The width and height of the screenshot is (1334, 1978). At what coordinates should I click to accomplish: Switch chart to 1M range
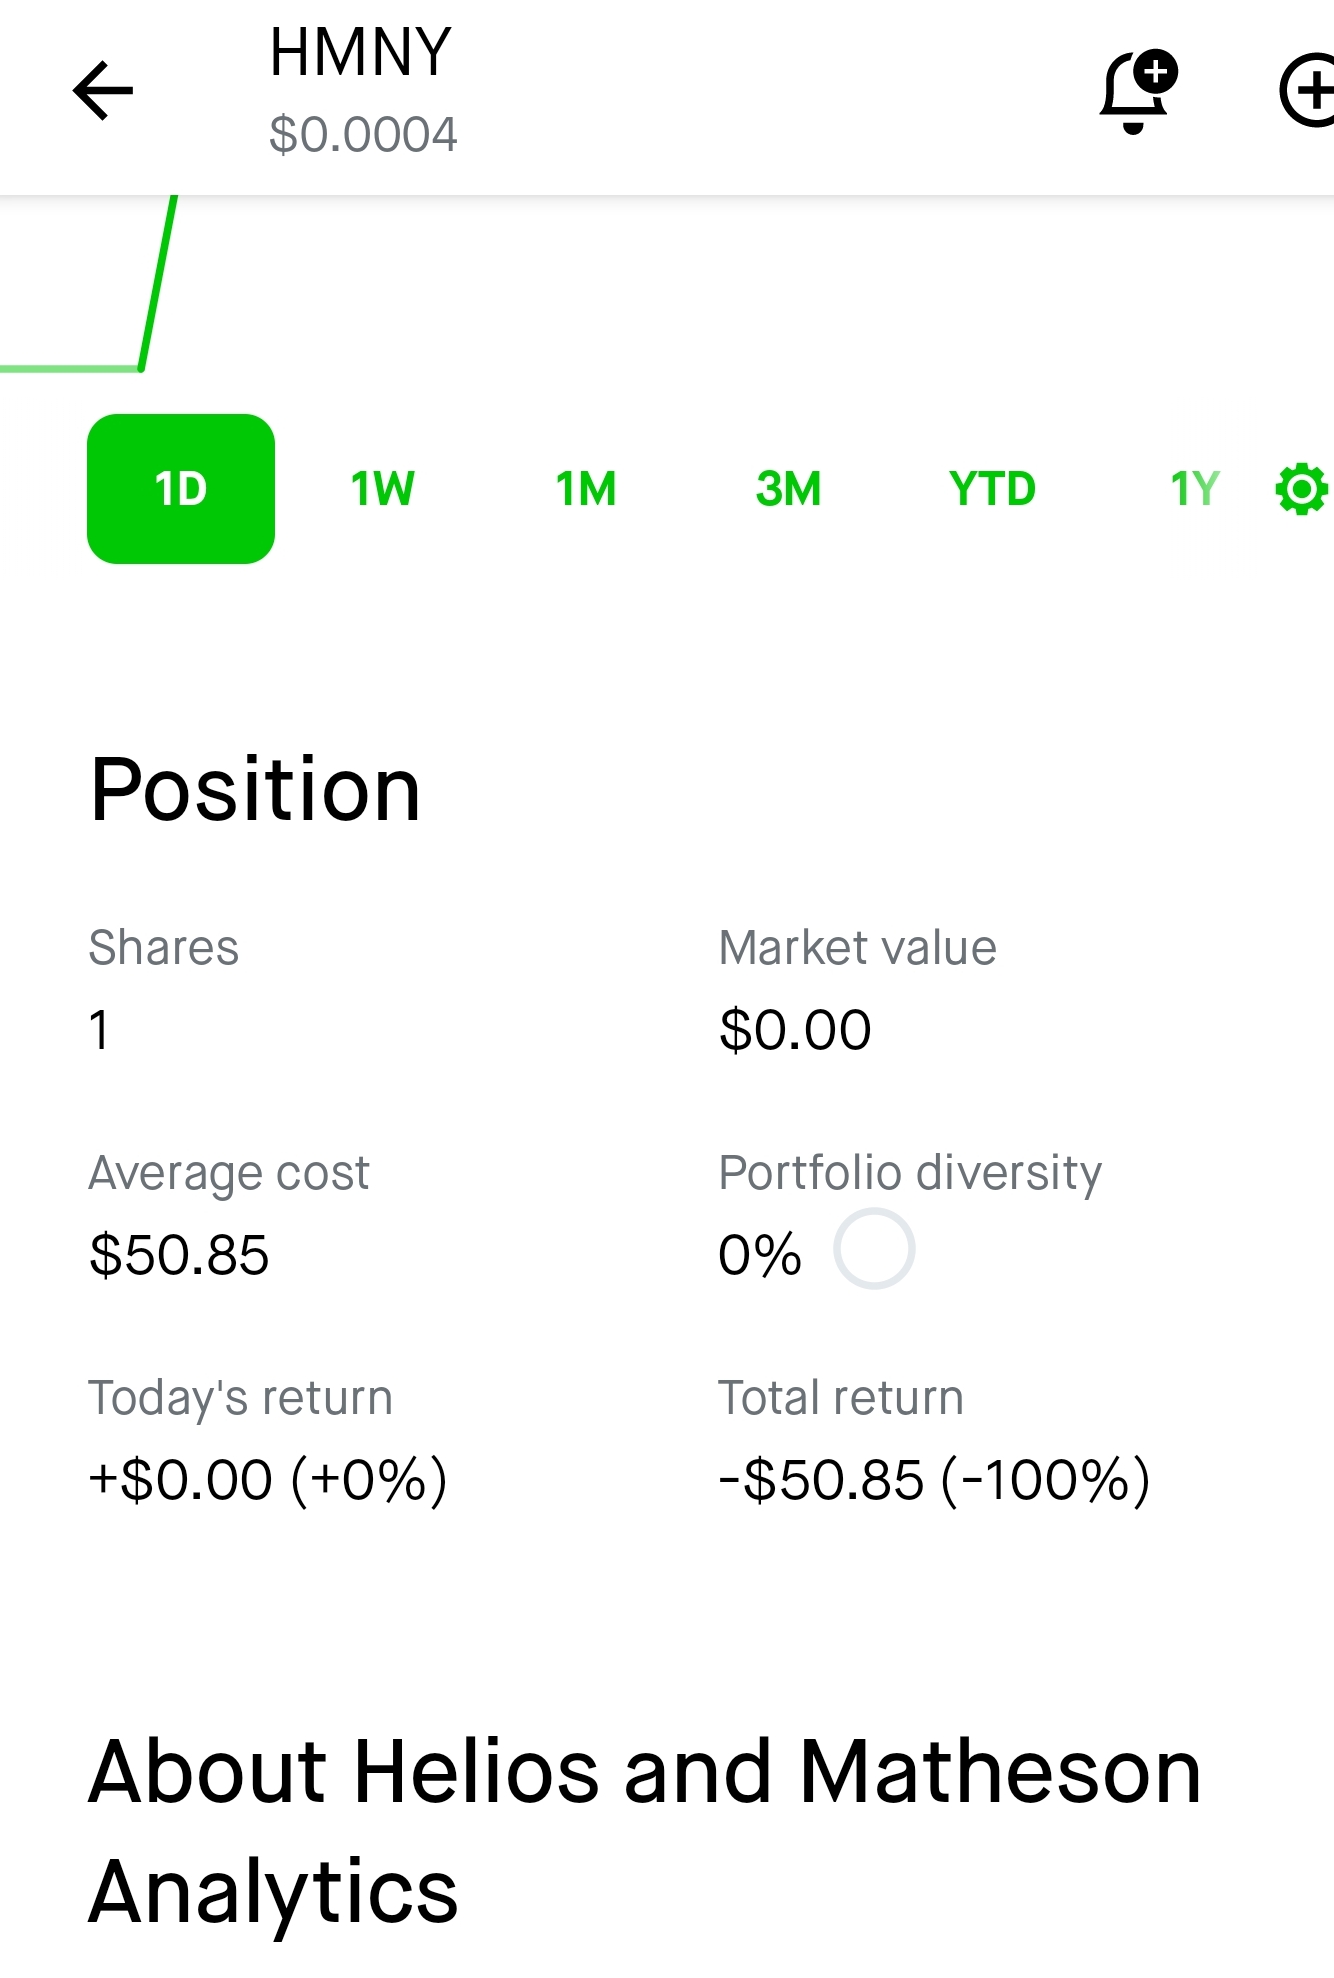tap(586, 489)
